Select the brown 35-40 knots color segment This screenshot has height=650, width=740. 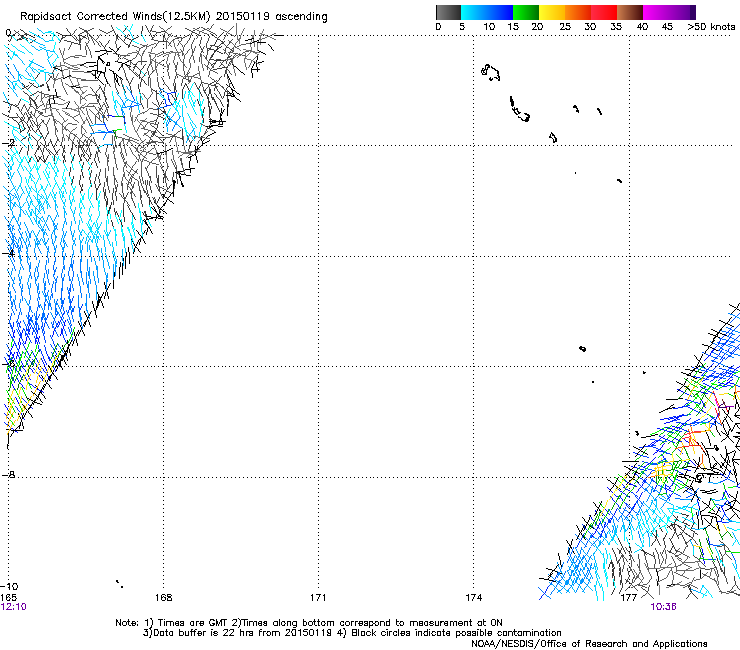coord(630,12)
